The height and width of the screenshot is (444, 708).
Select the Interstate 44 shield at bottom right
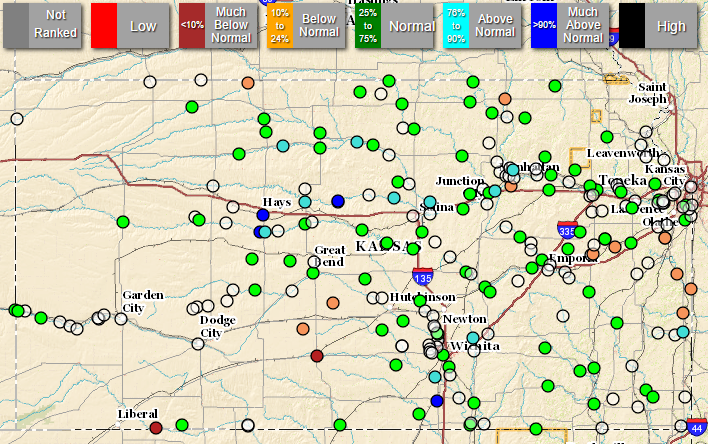[697, 427]
